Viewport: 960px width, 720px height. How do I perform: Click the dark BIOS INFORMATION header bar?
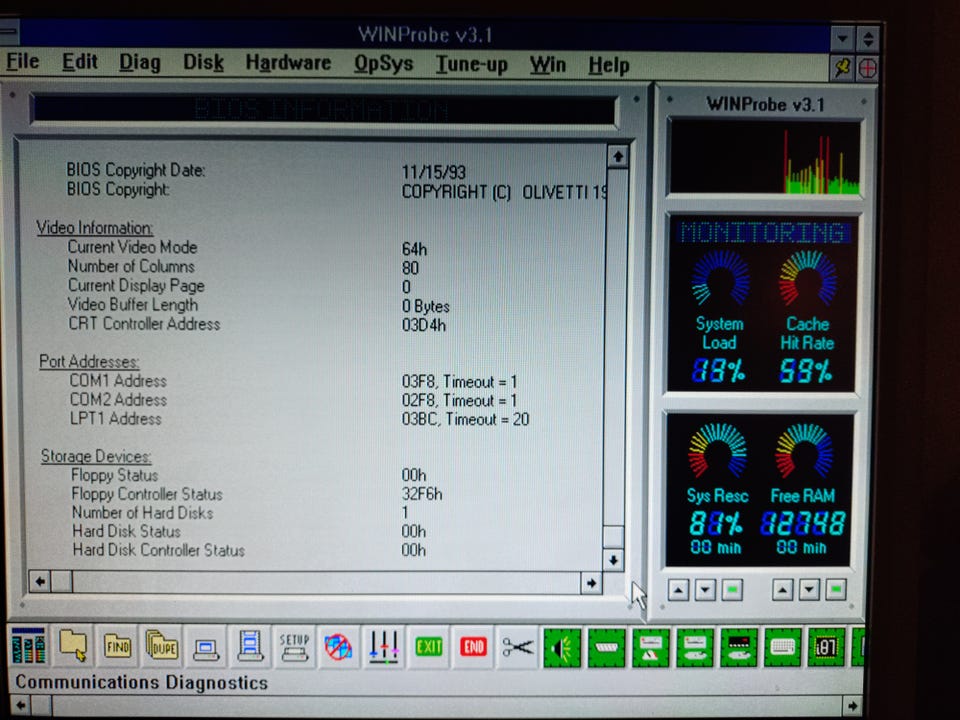(x=323, y=110)
